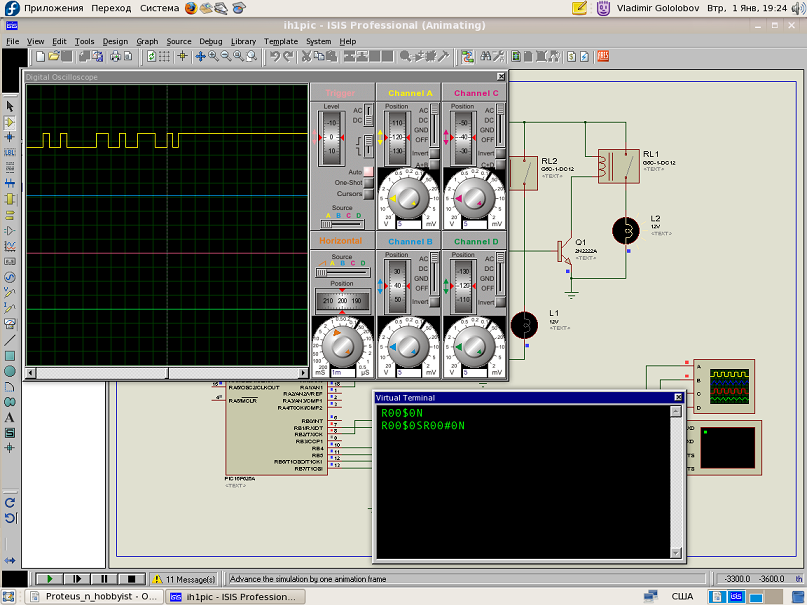Set Channel D coupling slider
Viewport: 807px width, 605px height.
tap(500, 273)
